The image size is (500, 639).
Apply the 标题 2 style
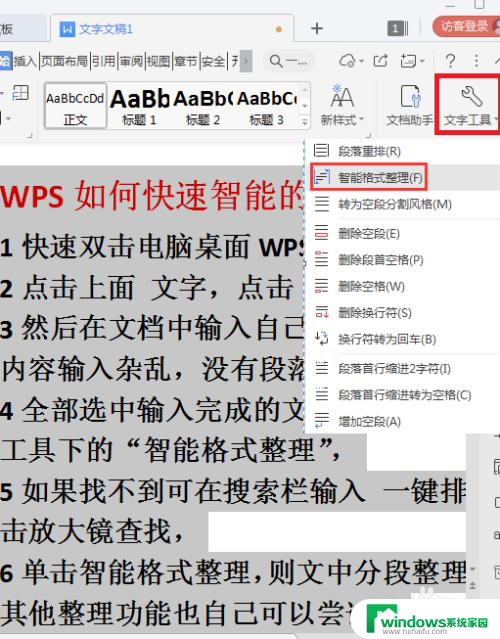[x=203, y=106]
